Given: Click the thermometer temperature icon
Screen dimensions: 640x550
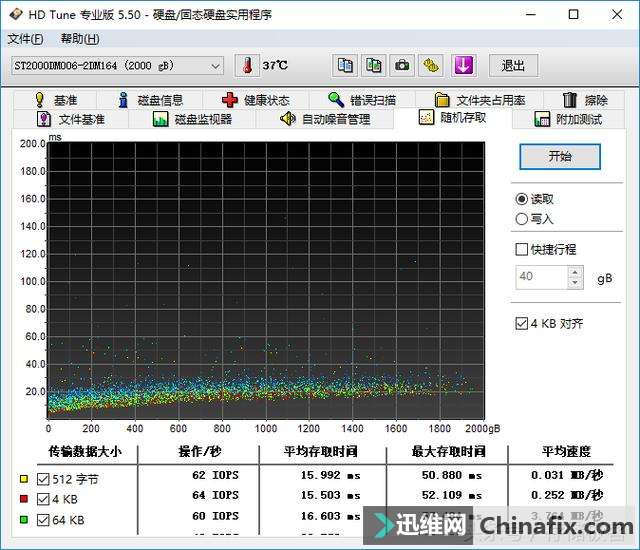Looking at the screenshot, I should 247,65.
